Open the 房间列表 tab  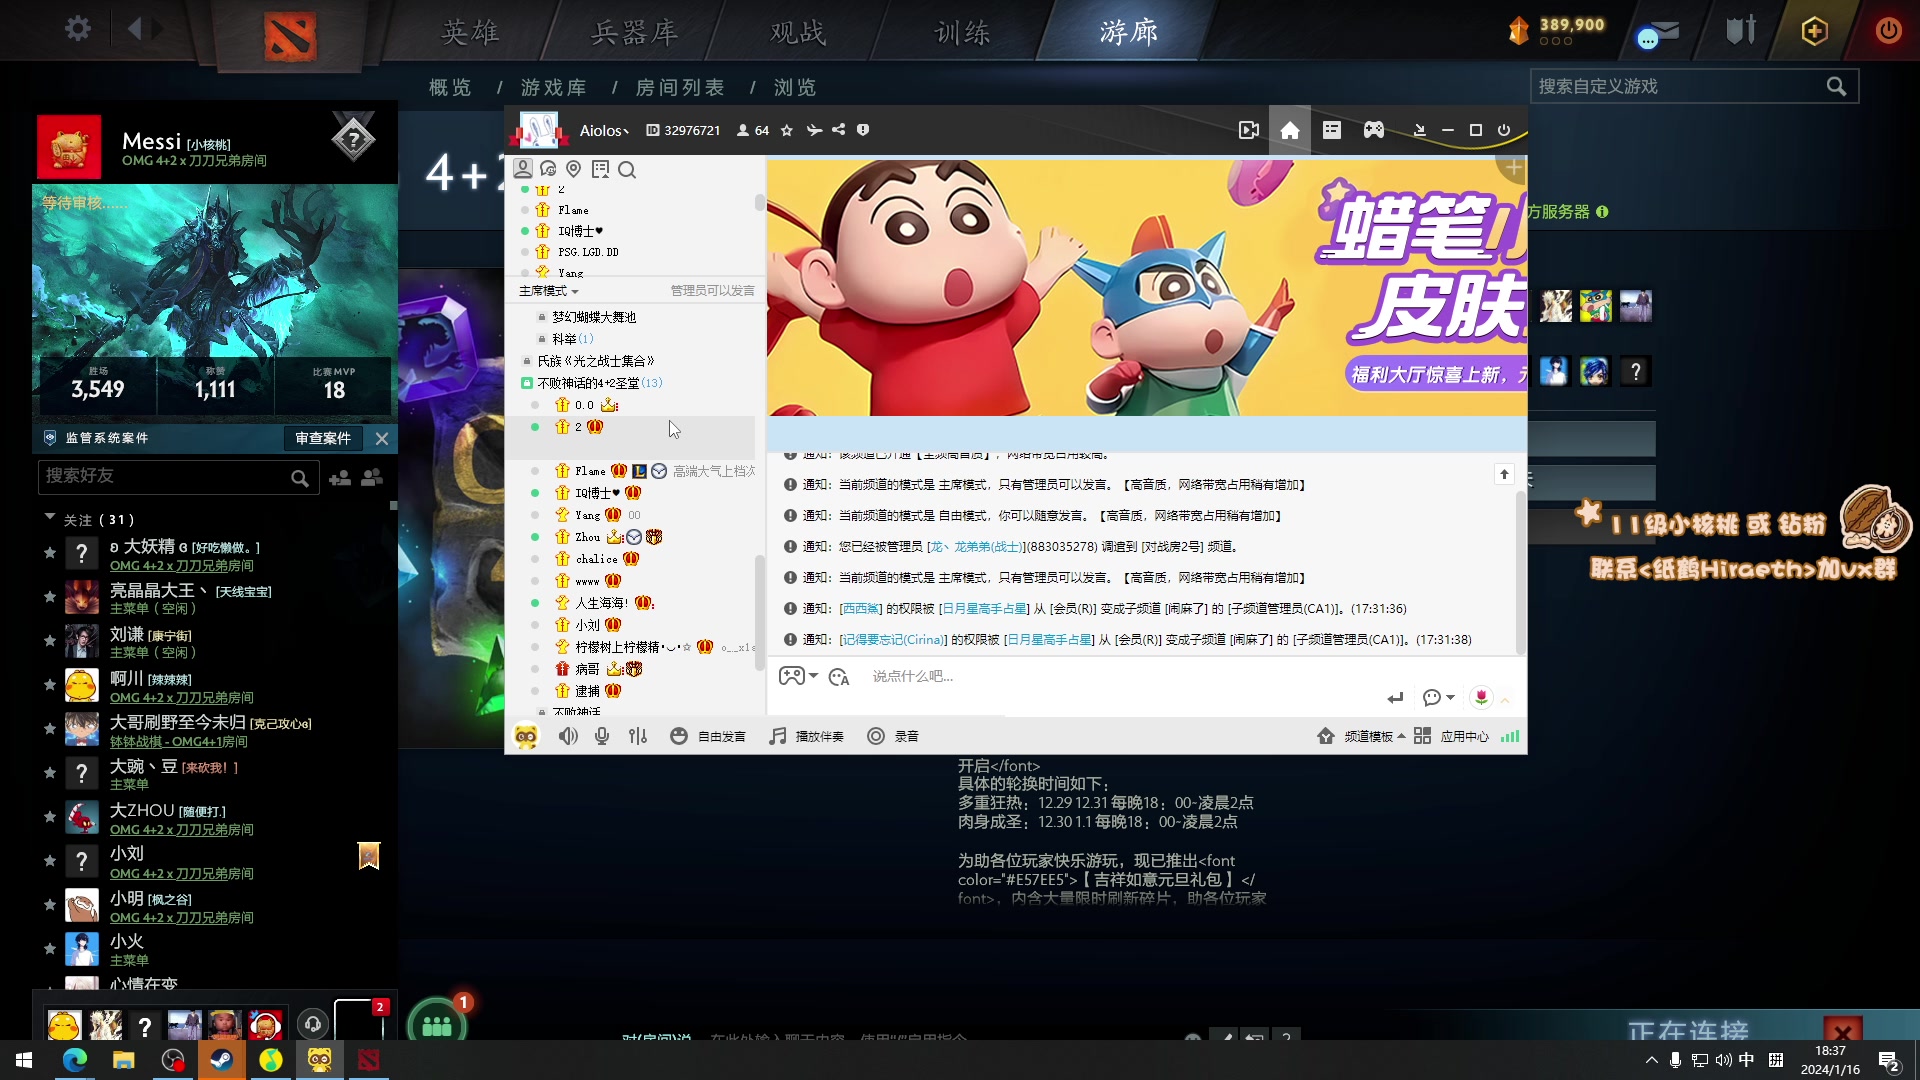(x=680, y=88)
